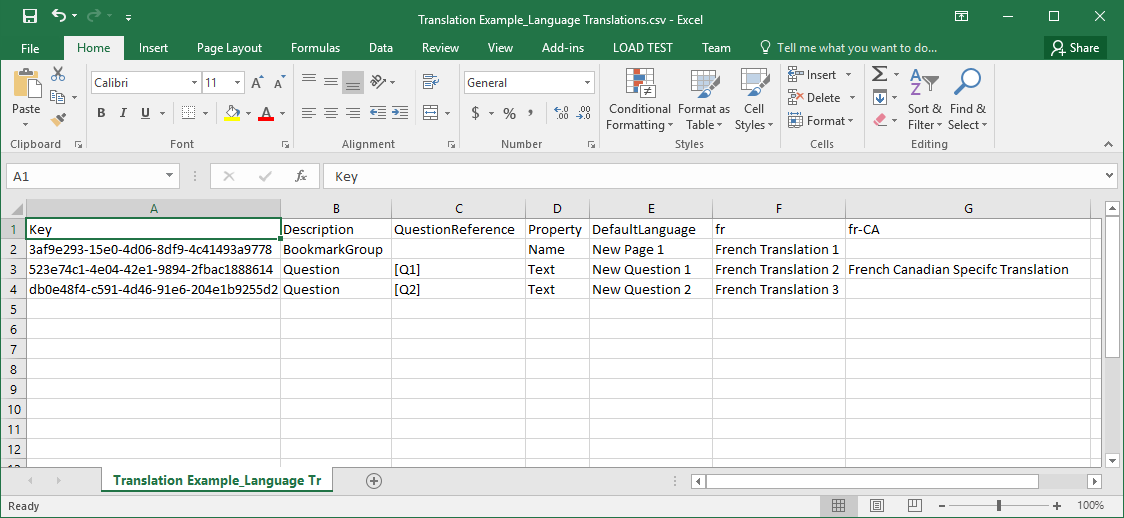This screenshot has width=1124, height=518.
Task: Toggle Italic formatting
Action: [x=124, y=113]
